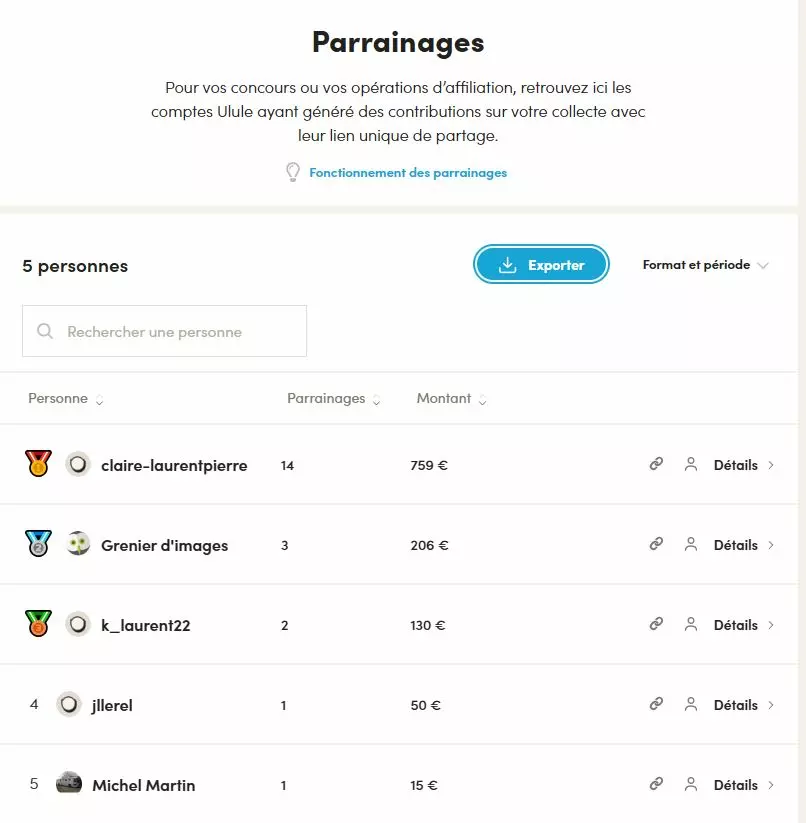
Task: Click the lightbulb icon beside Fonctionnement des parrainages
Action: tap(293, 172)
